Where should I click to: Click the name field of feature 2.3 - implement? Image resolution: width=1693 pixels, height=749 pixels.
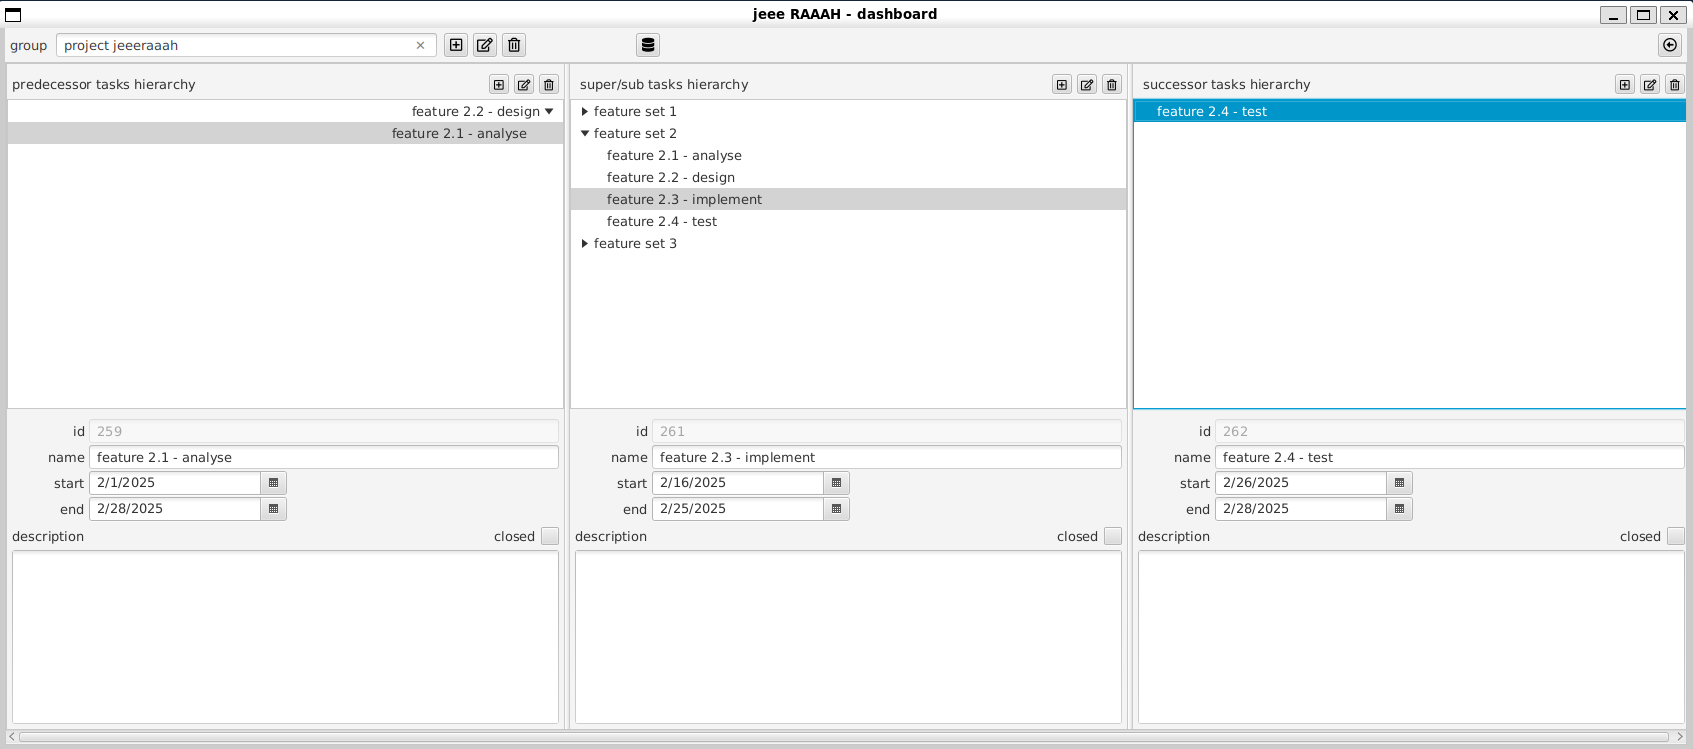pyautogui.click(x=886, y=457)
